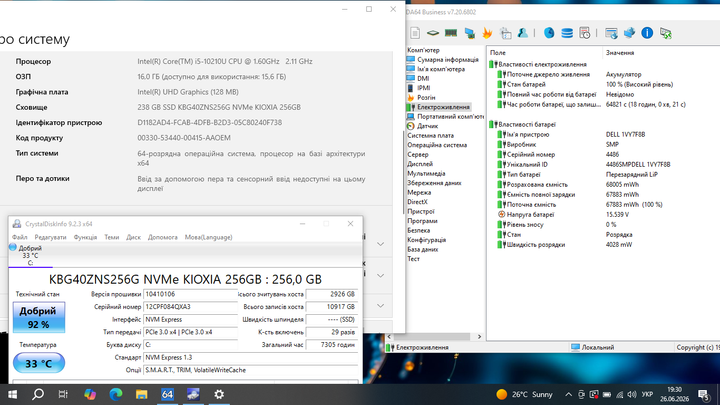
Task: Open Файл menu in CrystalDiskInfo
Action: pyautogui.click(x=20, y=237)
